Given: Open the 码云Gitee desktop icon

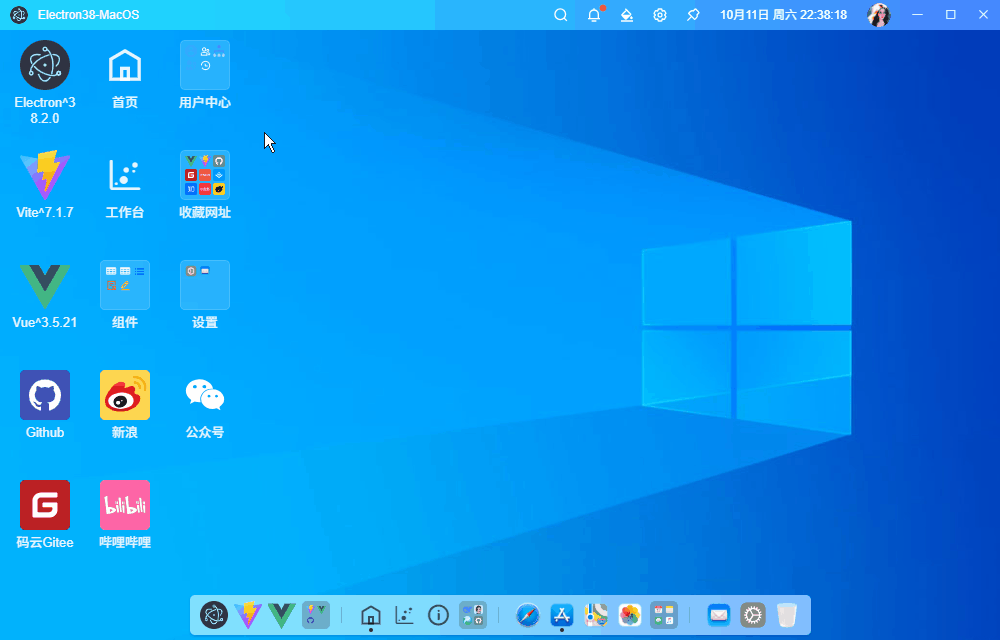Looking at the screenshot, I should [45, 505].
